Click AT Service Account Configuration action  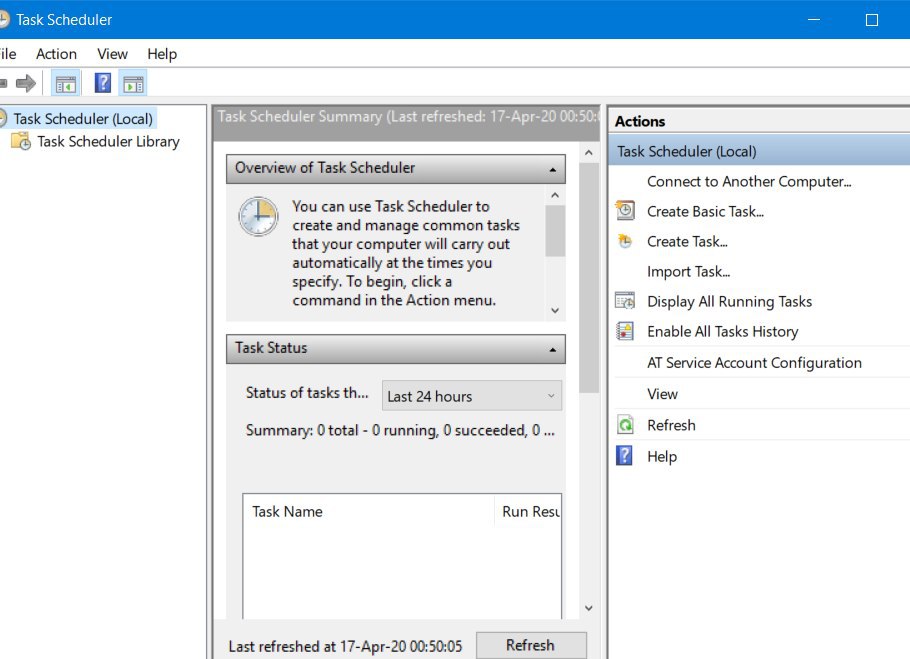pos(754,363)
